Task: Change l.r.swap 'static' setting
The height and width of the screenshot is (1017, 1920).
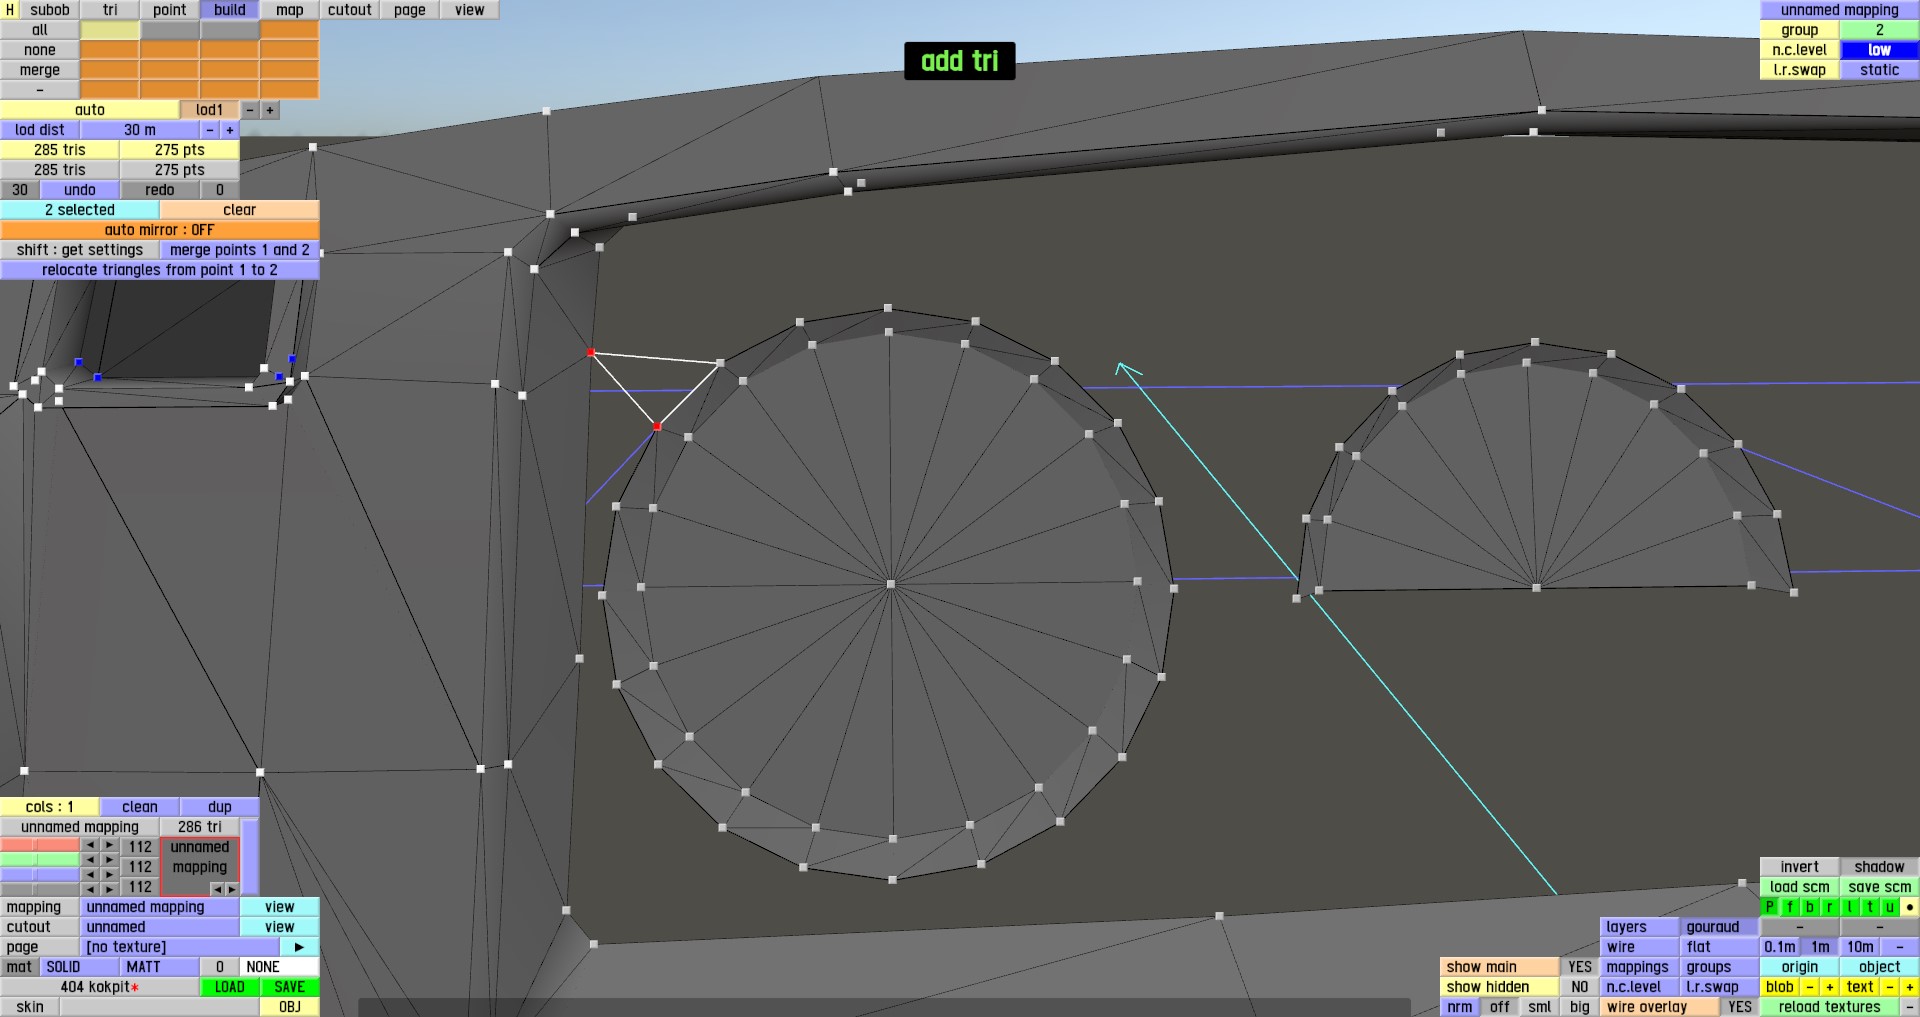Action: (1880, 70)
